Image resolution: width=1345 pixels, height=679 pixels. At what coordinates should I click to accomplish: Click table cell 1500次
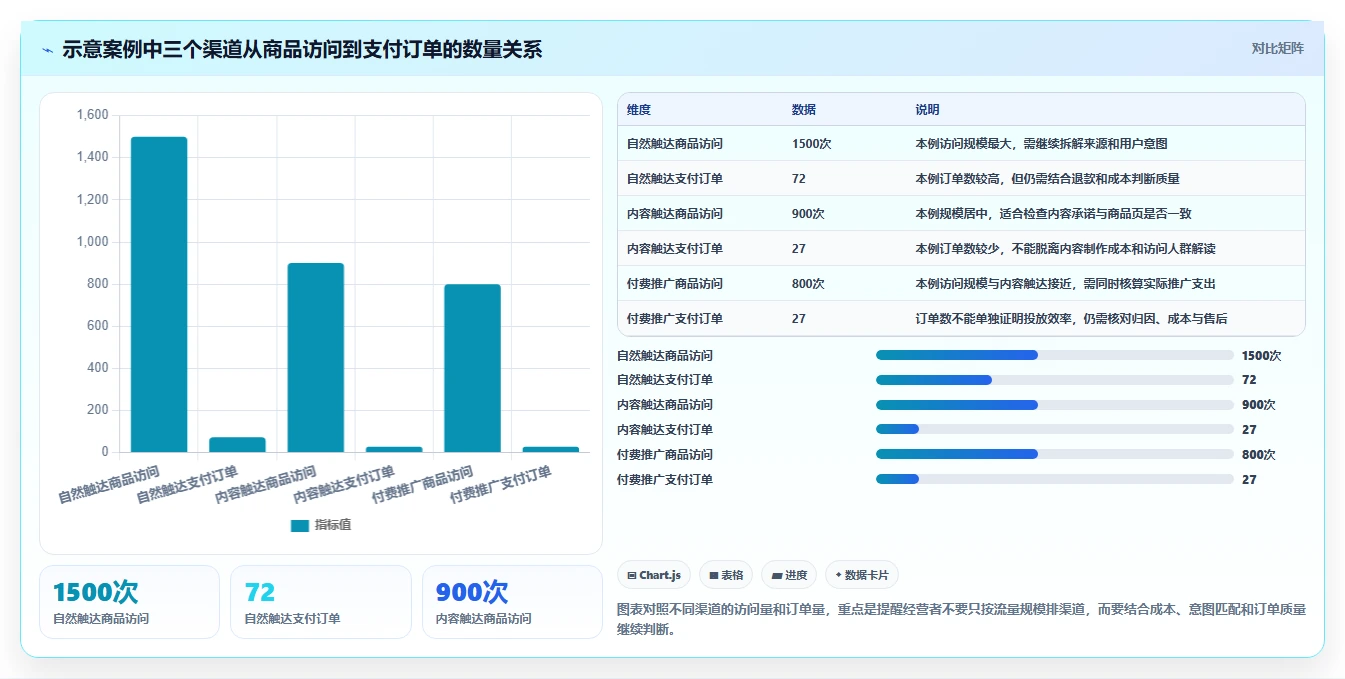(811, 144)
